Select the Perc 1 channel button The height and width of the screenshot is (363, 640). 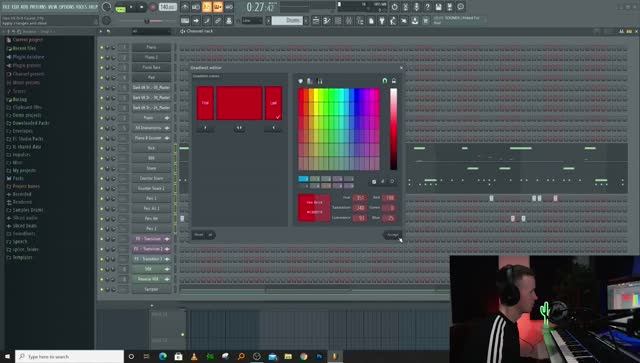151,198
